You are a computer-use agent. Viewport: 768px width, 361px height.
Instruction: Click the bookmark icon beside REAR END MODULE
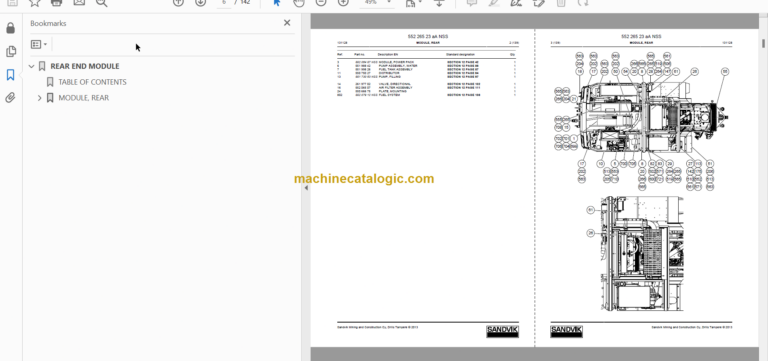click(x=42, y=66)
